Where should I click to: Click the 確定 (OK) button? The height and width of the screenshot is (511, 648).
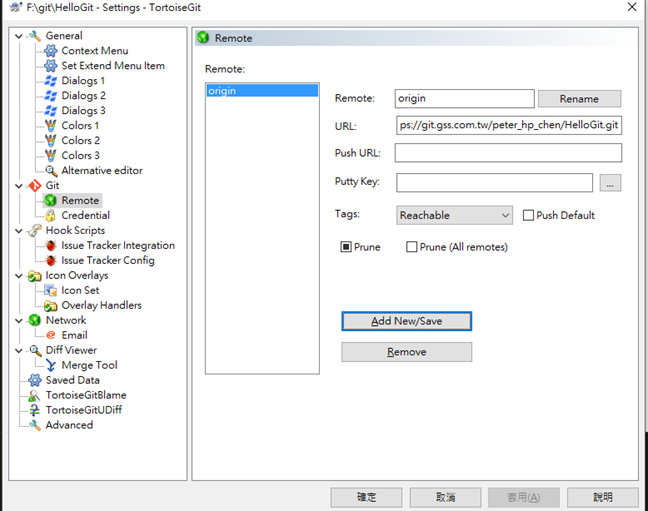tap(366, 497)
